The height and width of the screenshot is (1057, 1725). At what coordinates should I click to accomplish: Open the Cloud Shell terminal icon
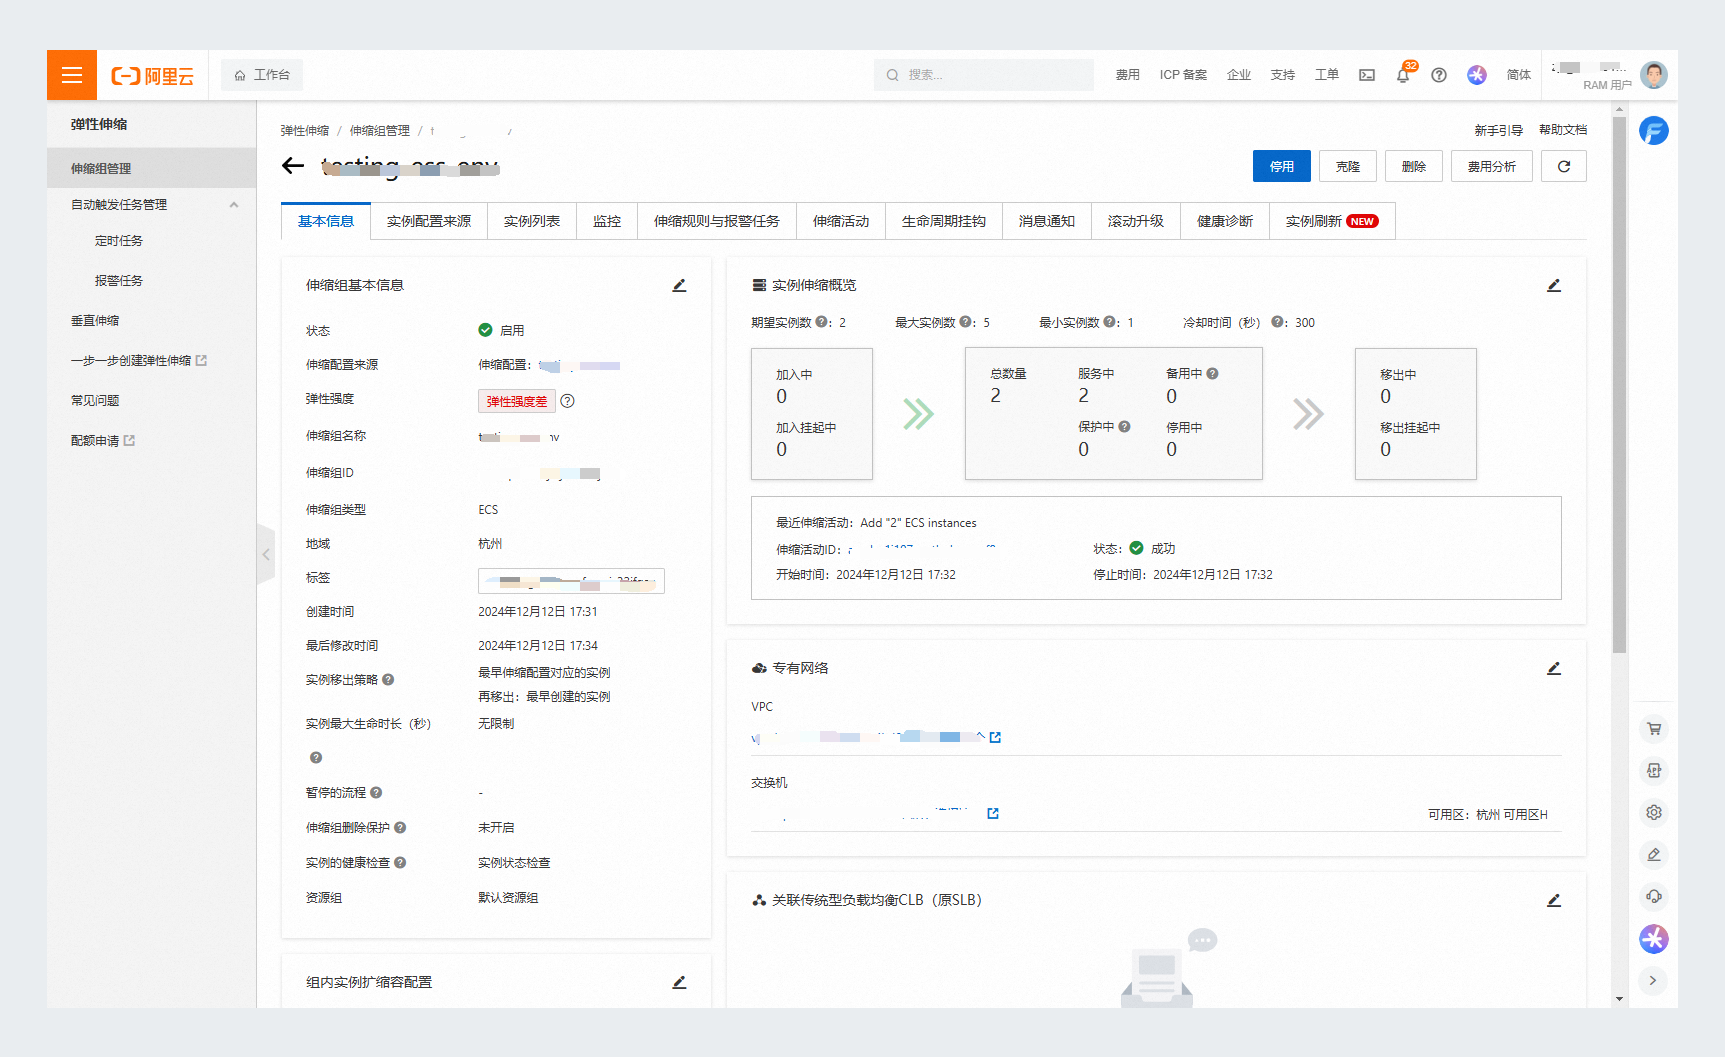1367,75
